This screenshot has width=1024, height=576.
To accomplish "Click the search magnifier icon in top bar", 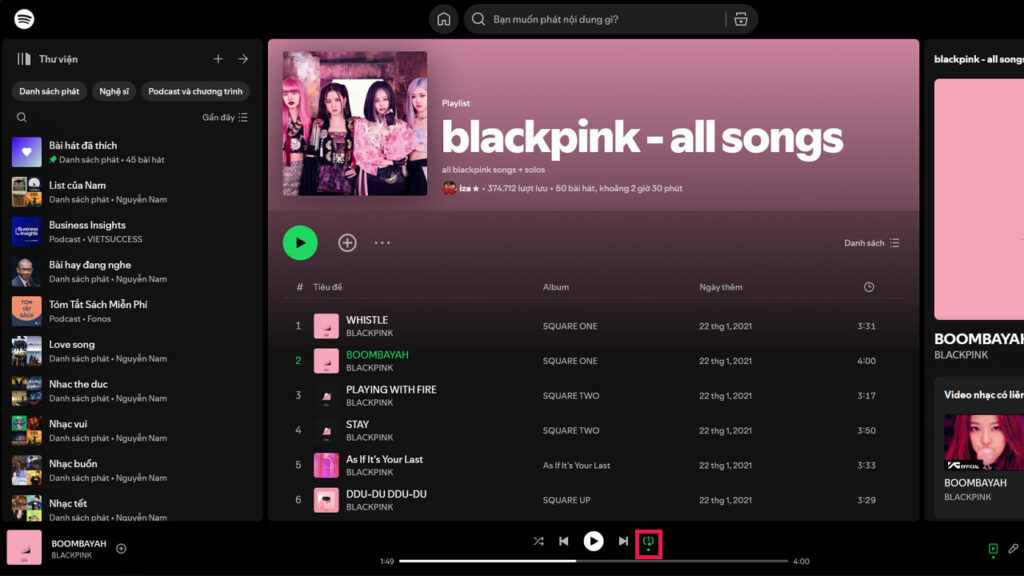I will pos(478,19).
